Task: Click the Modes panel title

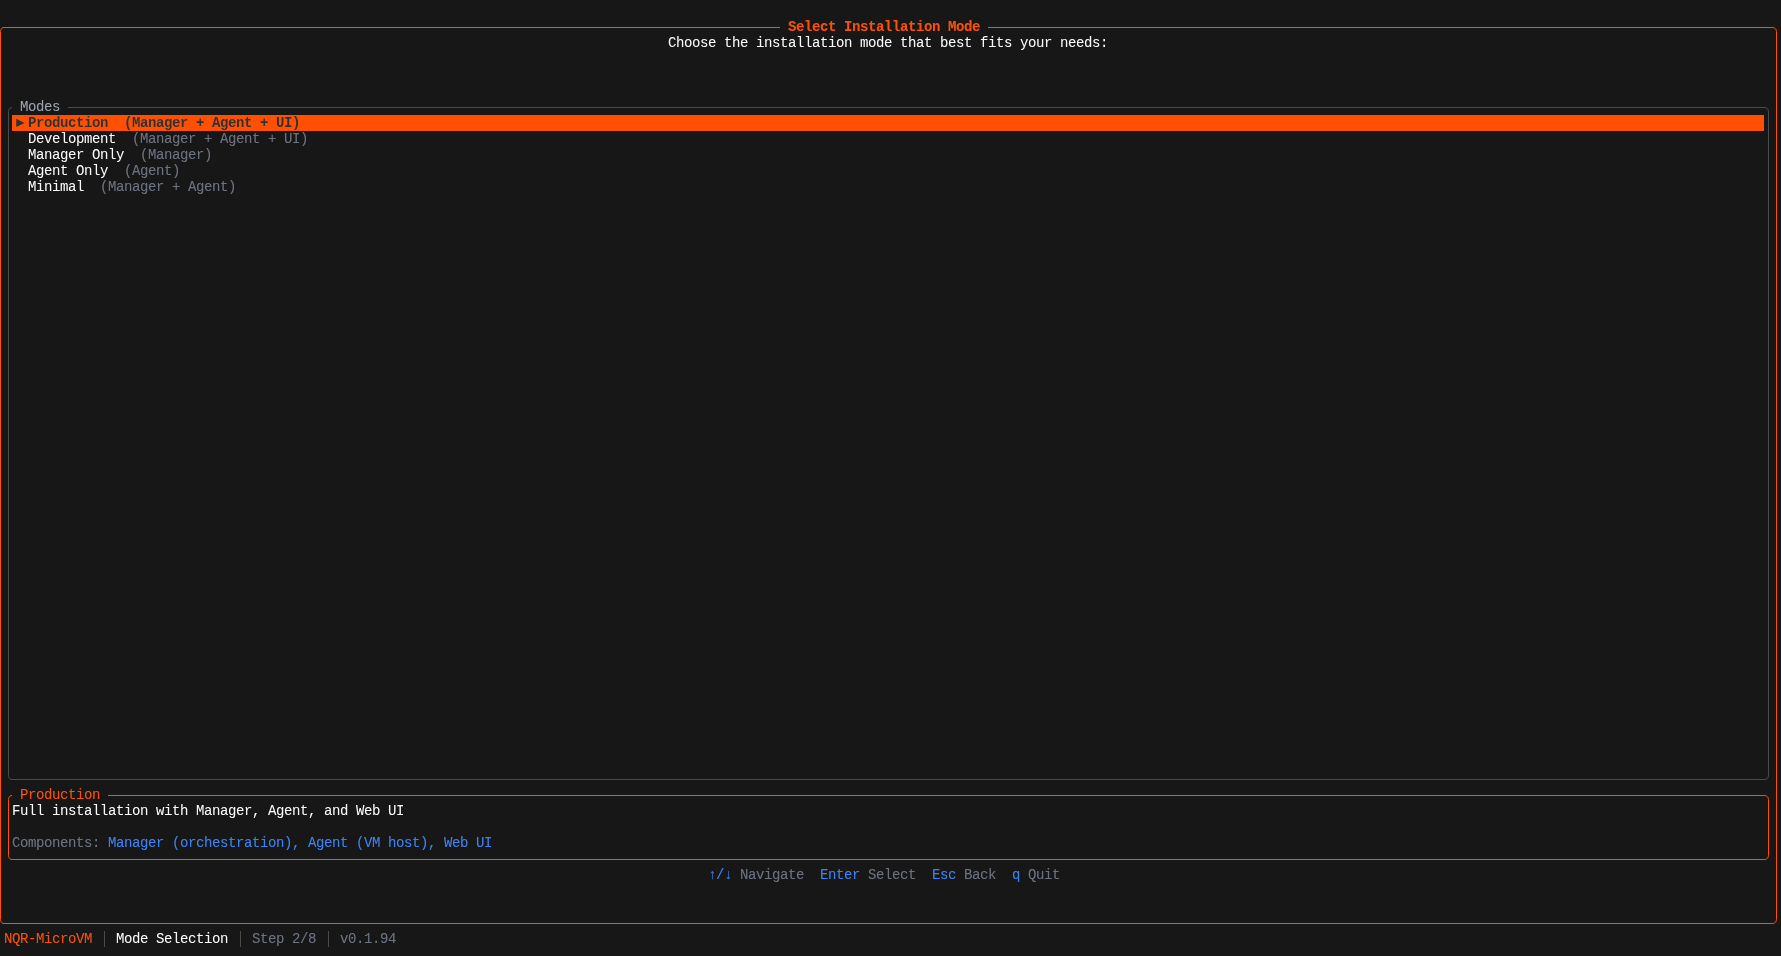Action: coord(39,106)
